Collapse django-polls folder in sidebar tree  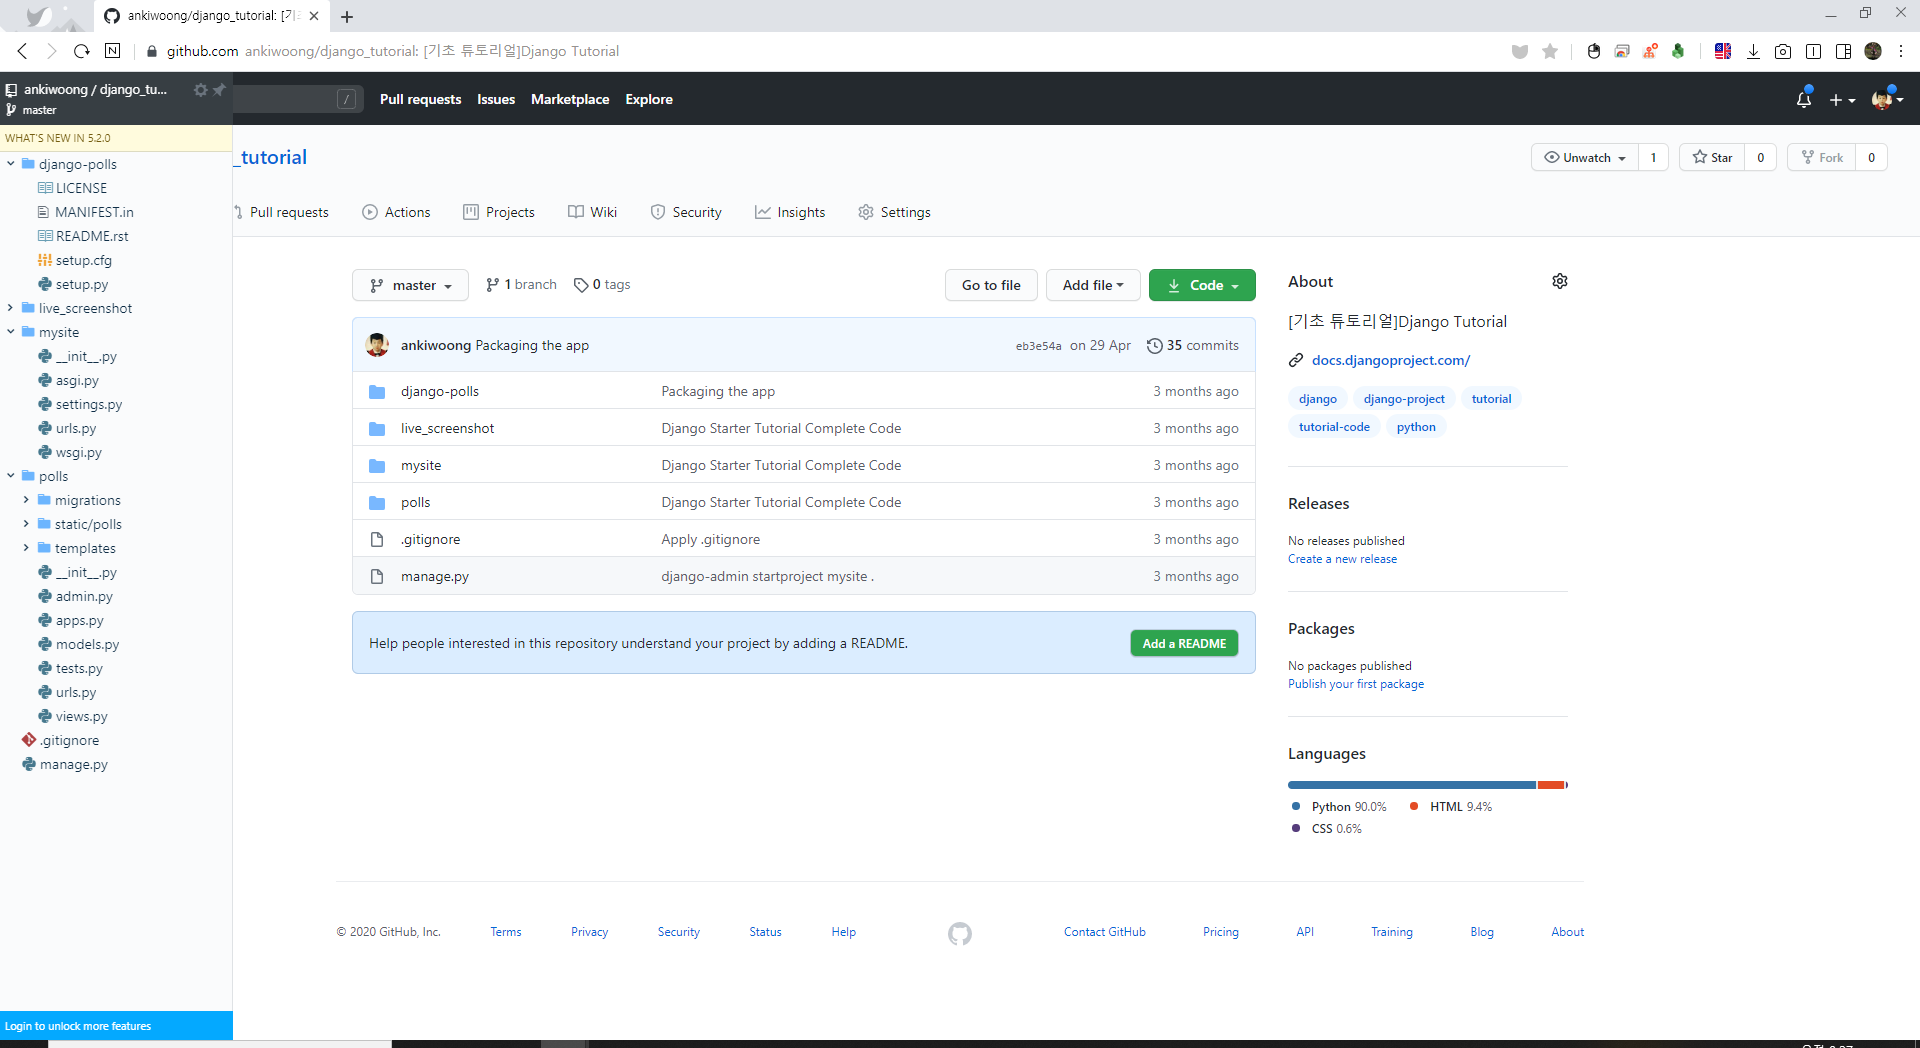[11, 164]
